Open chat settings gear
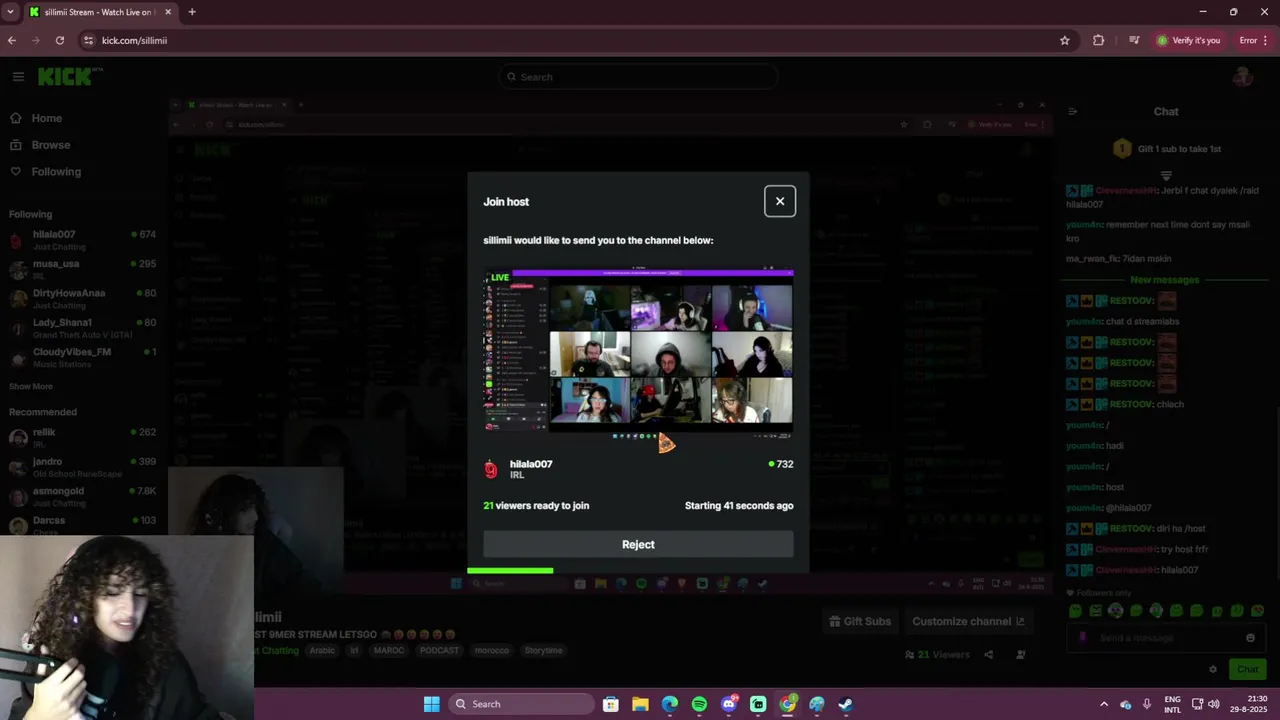The image size is (1280, 720). pos(1213,669)
